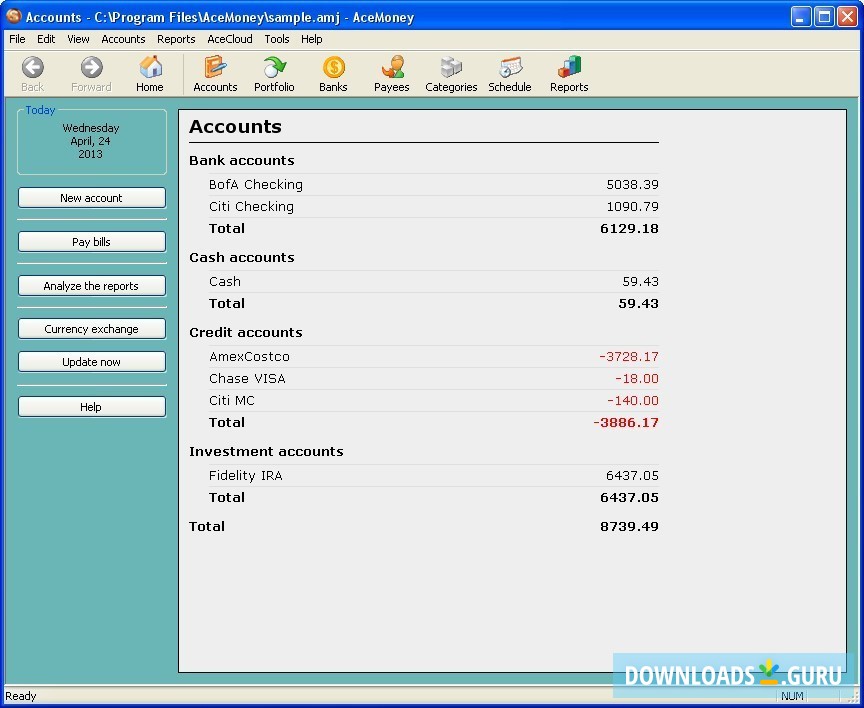The width and height of the screenshot is (864, 708).
Task: Click the Ready status bar text
Action: [20, 696]
